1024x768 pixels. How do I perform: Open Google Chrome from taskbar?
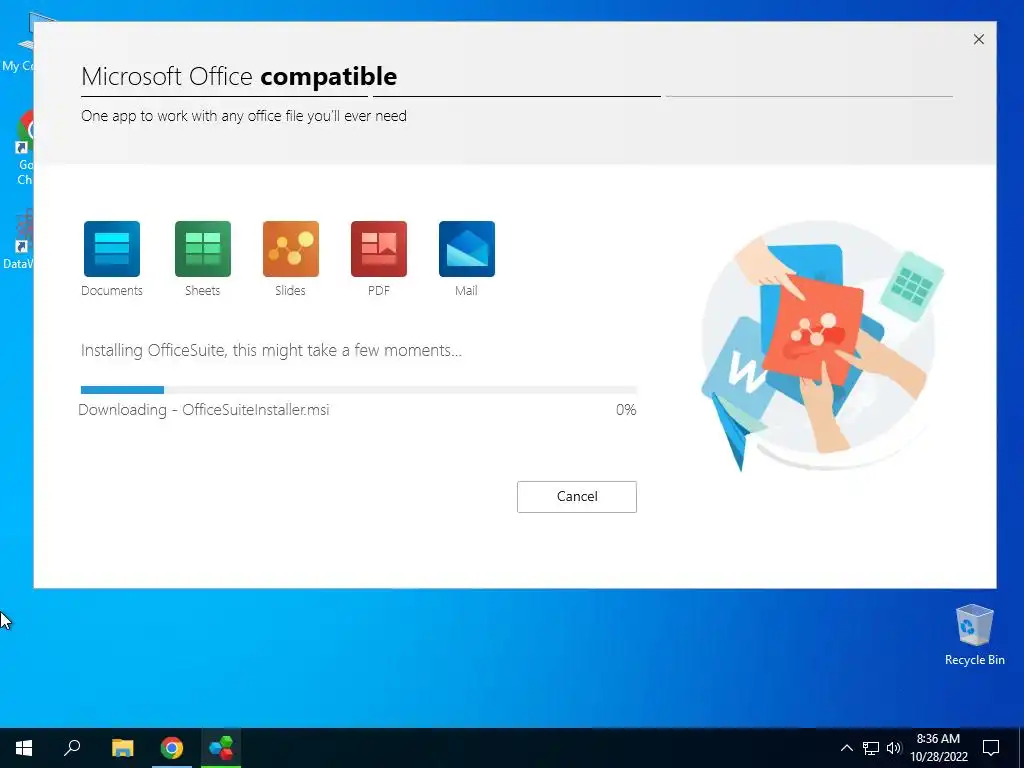[x=172, y=748]
